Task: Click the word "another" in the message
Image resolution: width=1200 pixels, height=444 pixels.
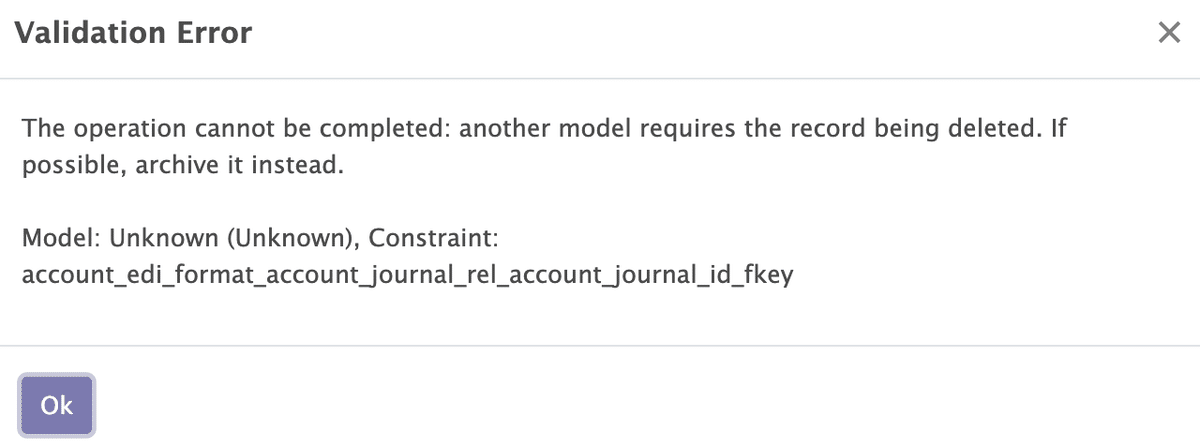Action: 496,129
